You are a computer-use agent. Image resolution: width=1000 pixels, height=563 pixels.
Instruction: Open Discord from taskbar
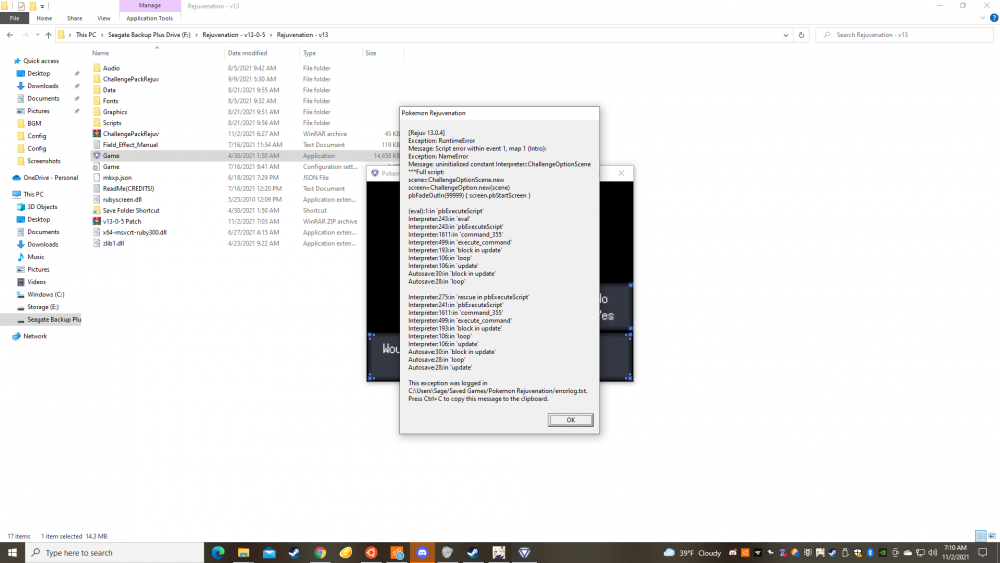[422, 552]
